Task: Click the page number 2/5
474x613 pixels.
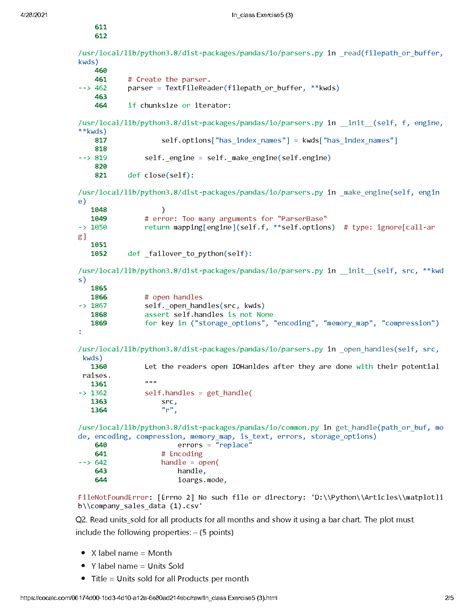Action: (449, 597)
